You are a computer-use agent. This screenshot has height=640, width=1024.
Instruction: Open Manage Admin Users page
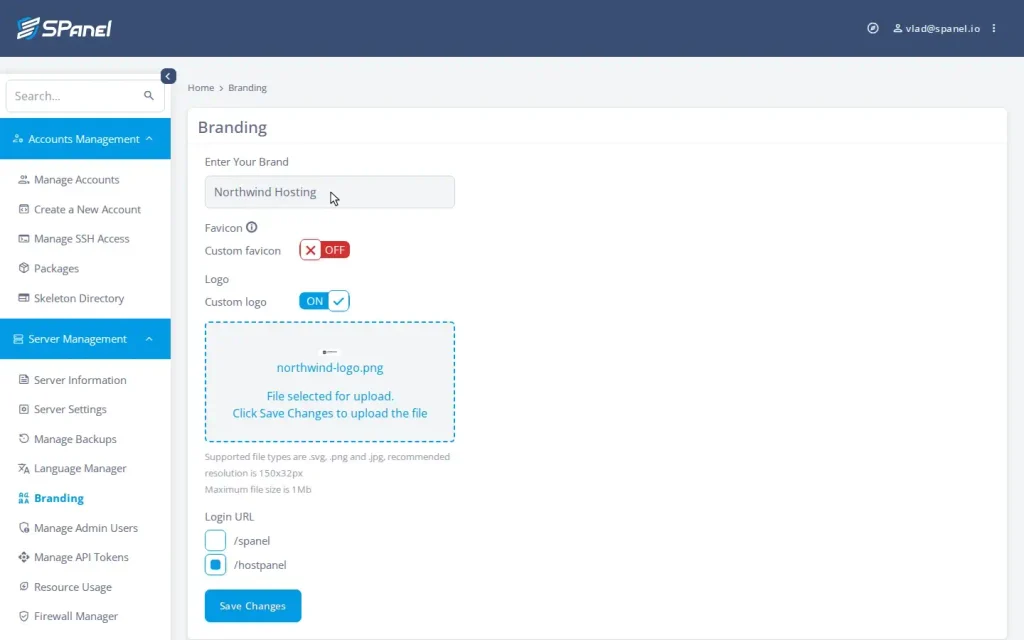point(86,528)
